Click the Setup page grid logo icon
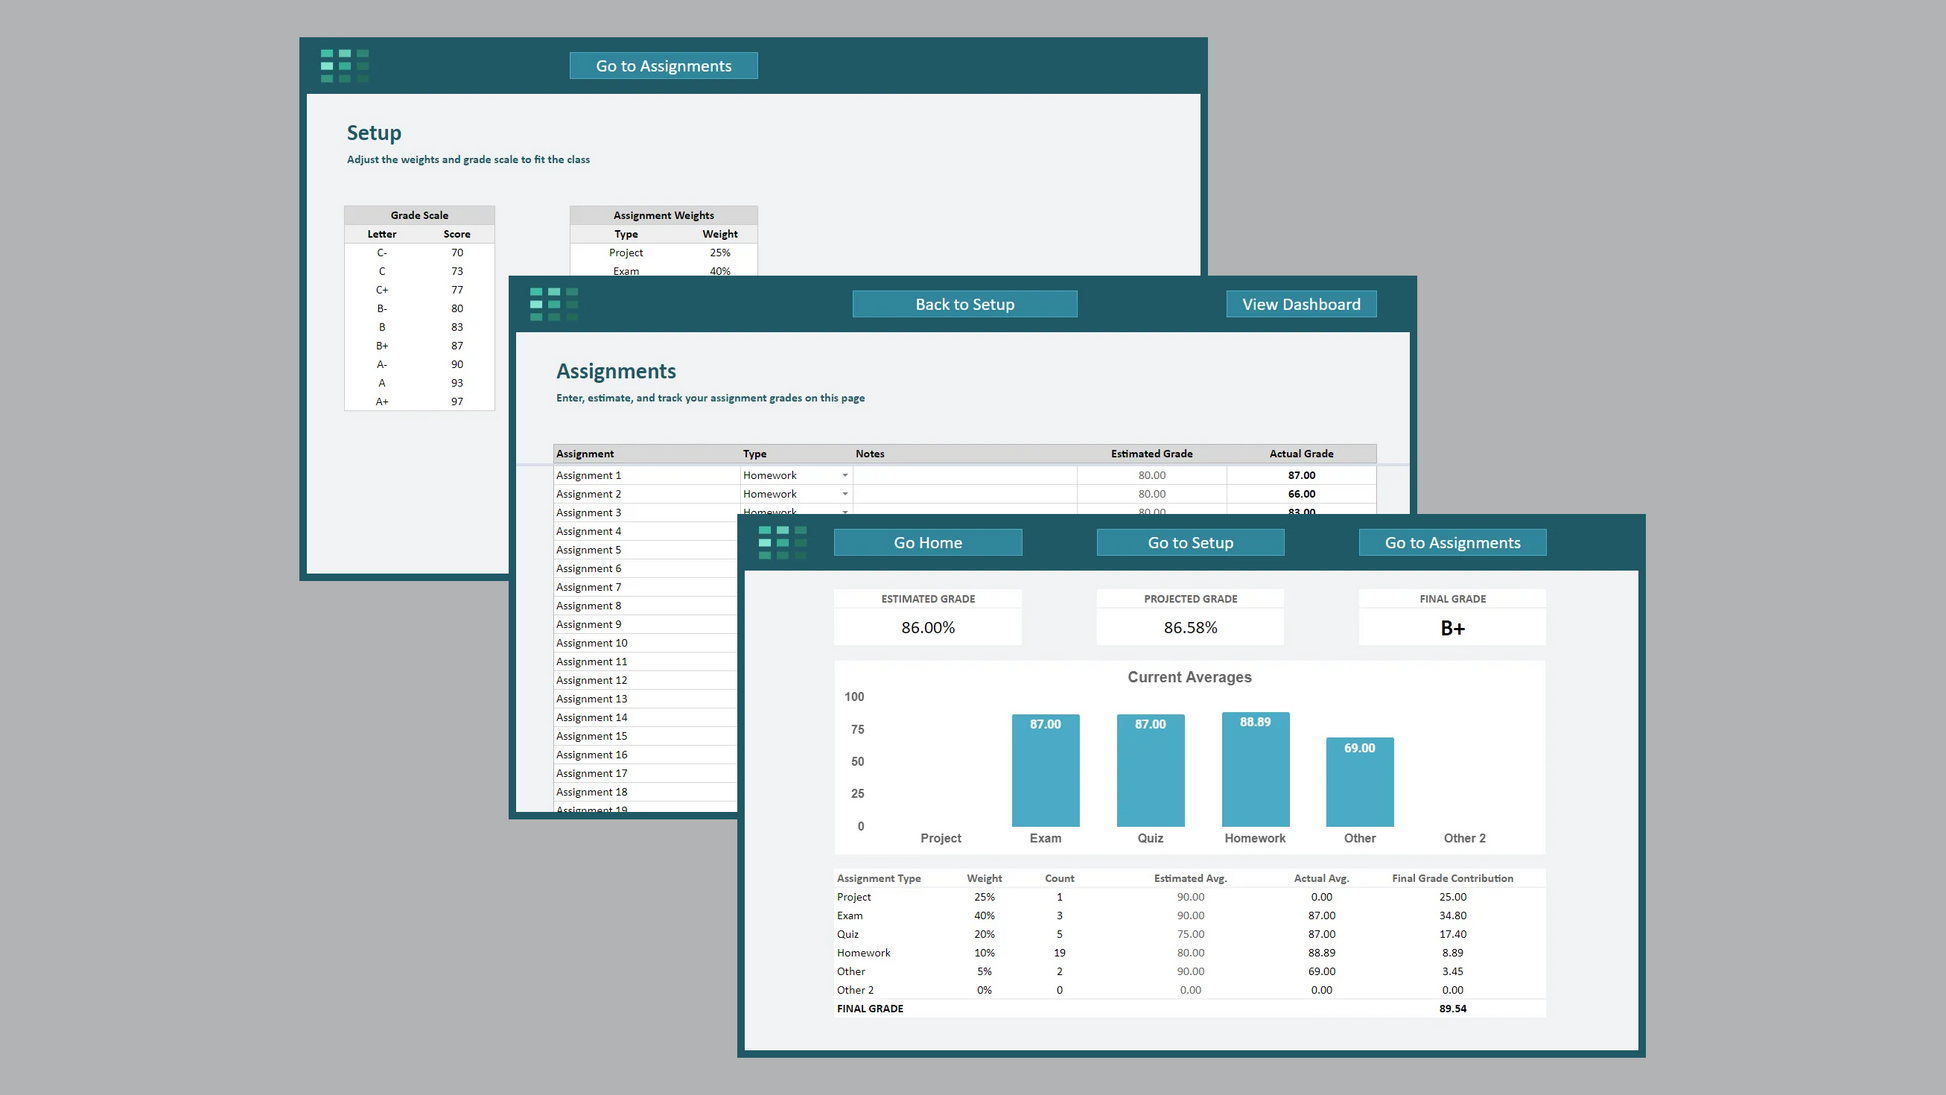 pos(345,66)
